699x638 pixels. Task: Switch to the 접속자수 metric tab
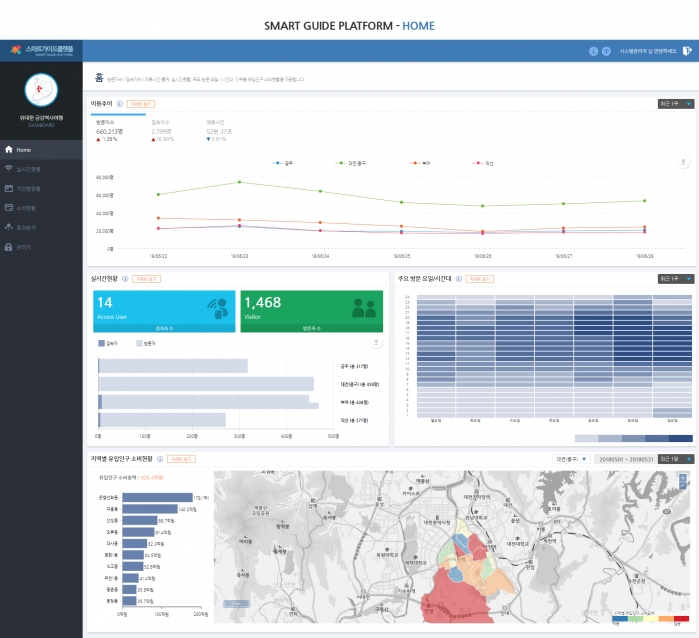[x=162, y=125]
